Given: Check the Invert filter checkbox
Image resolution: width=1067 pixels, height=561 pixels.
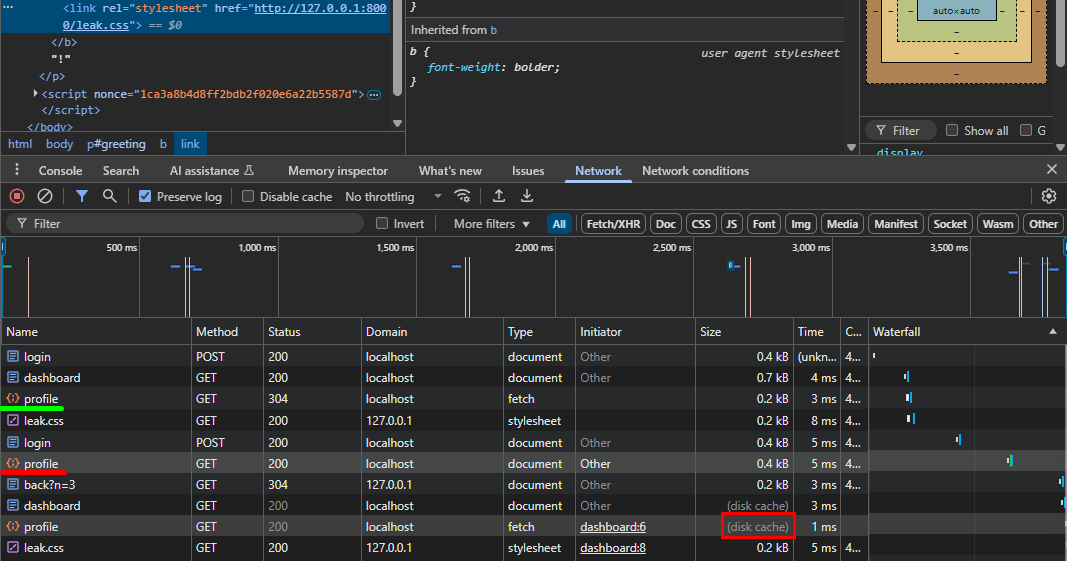Looking at the screenshot, I should [x=382, y=223].
